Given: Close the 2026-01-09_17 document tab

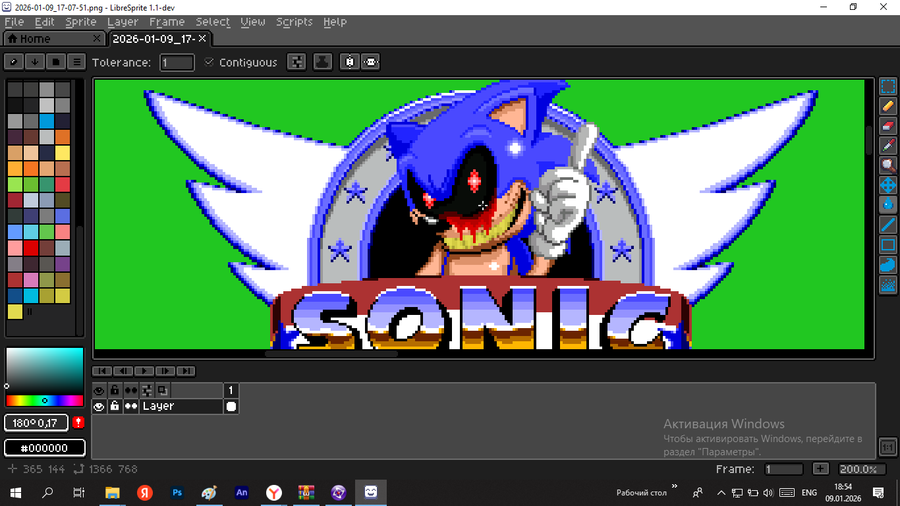Looking at the screenshot, I should click(202, 38).
